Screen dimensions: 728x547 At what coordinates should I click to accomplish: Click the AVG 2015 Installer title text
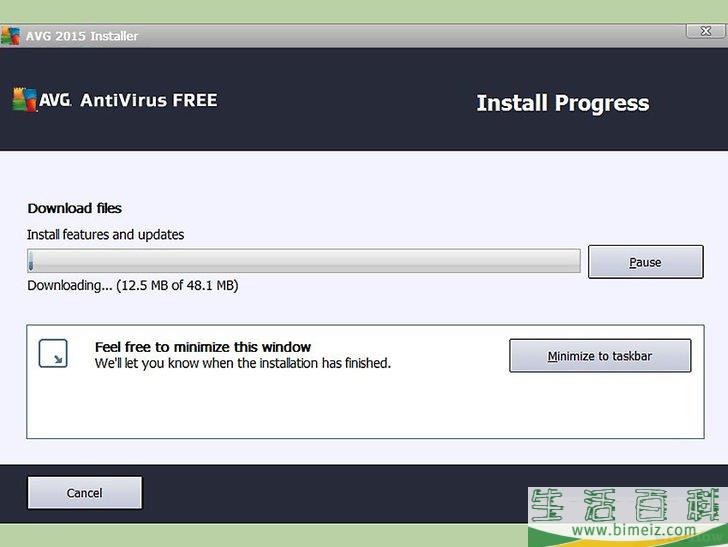82,36
